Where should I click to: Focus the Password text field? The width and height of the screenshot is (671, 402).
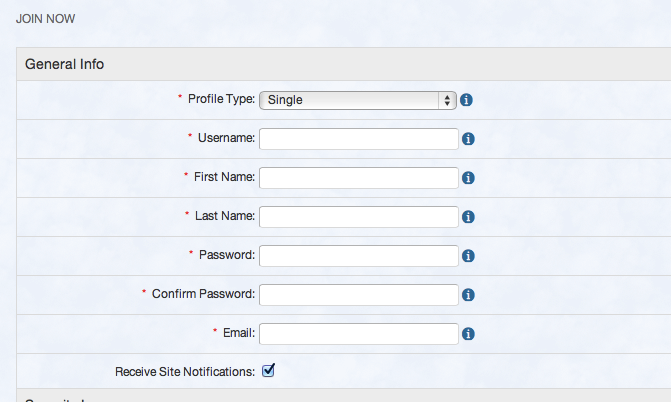[x=358, y=255]
